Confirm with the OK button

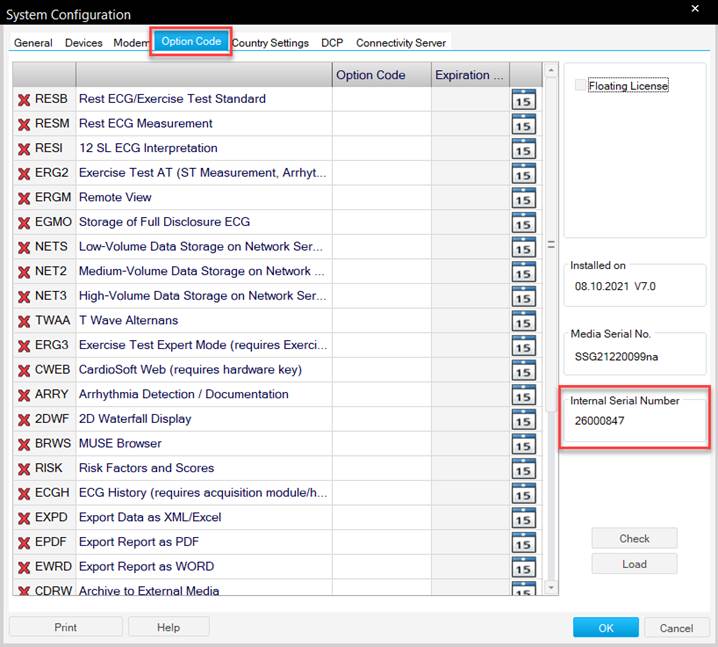point(606,628)
